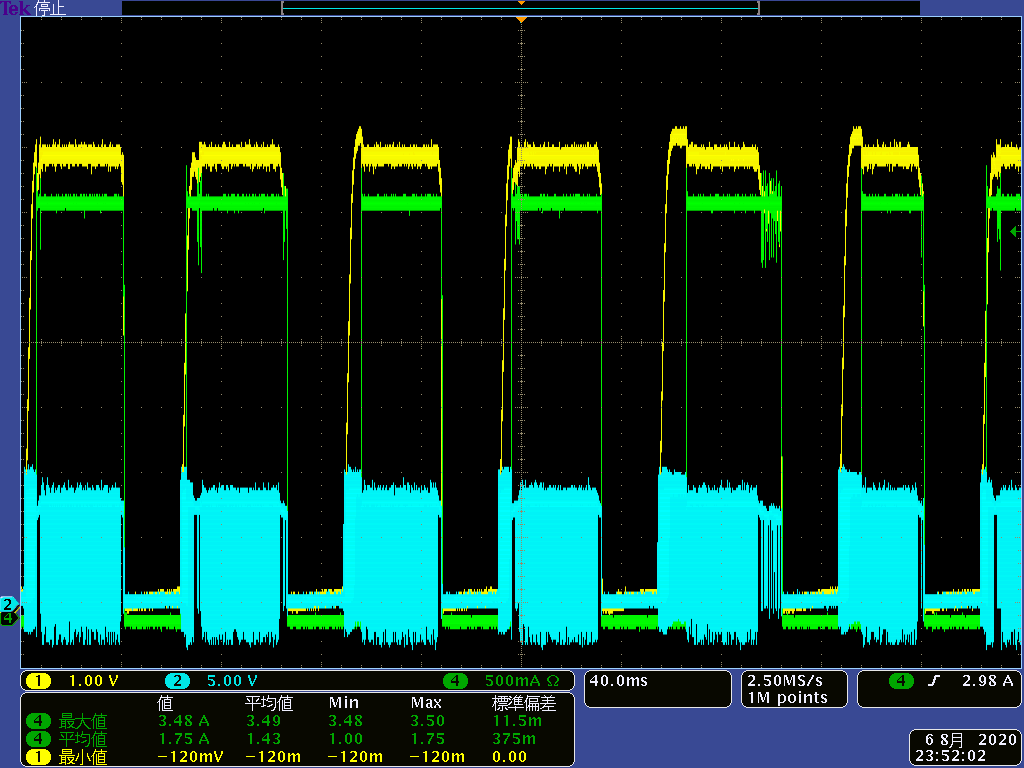This screenshot has width=1024, height=768.
Task: Click the 40.0ms horizontal timebase readout
Action: click(x=618, y=680)
